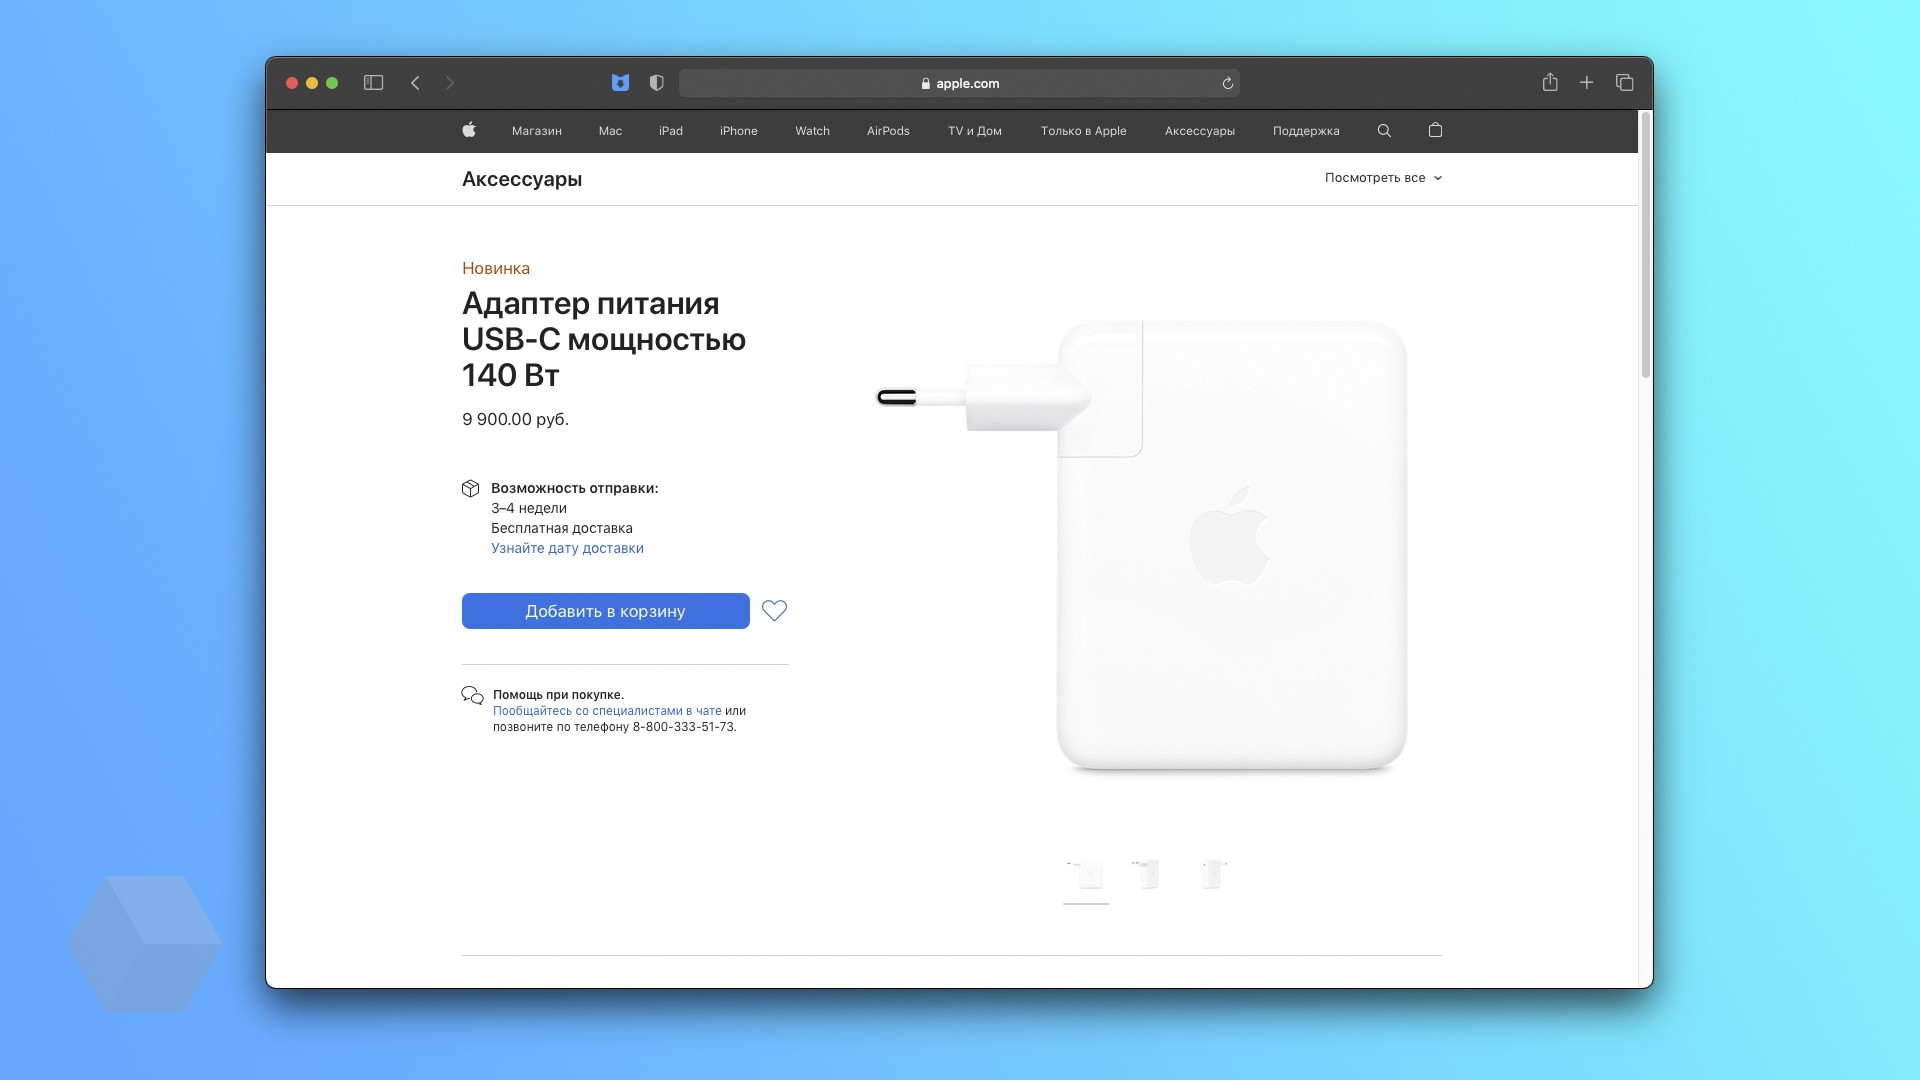Click the Аксессуары page heading link
This screenshot has width=1920, height=1080.
522,179
